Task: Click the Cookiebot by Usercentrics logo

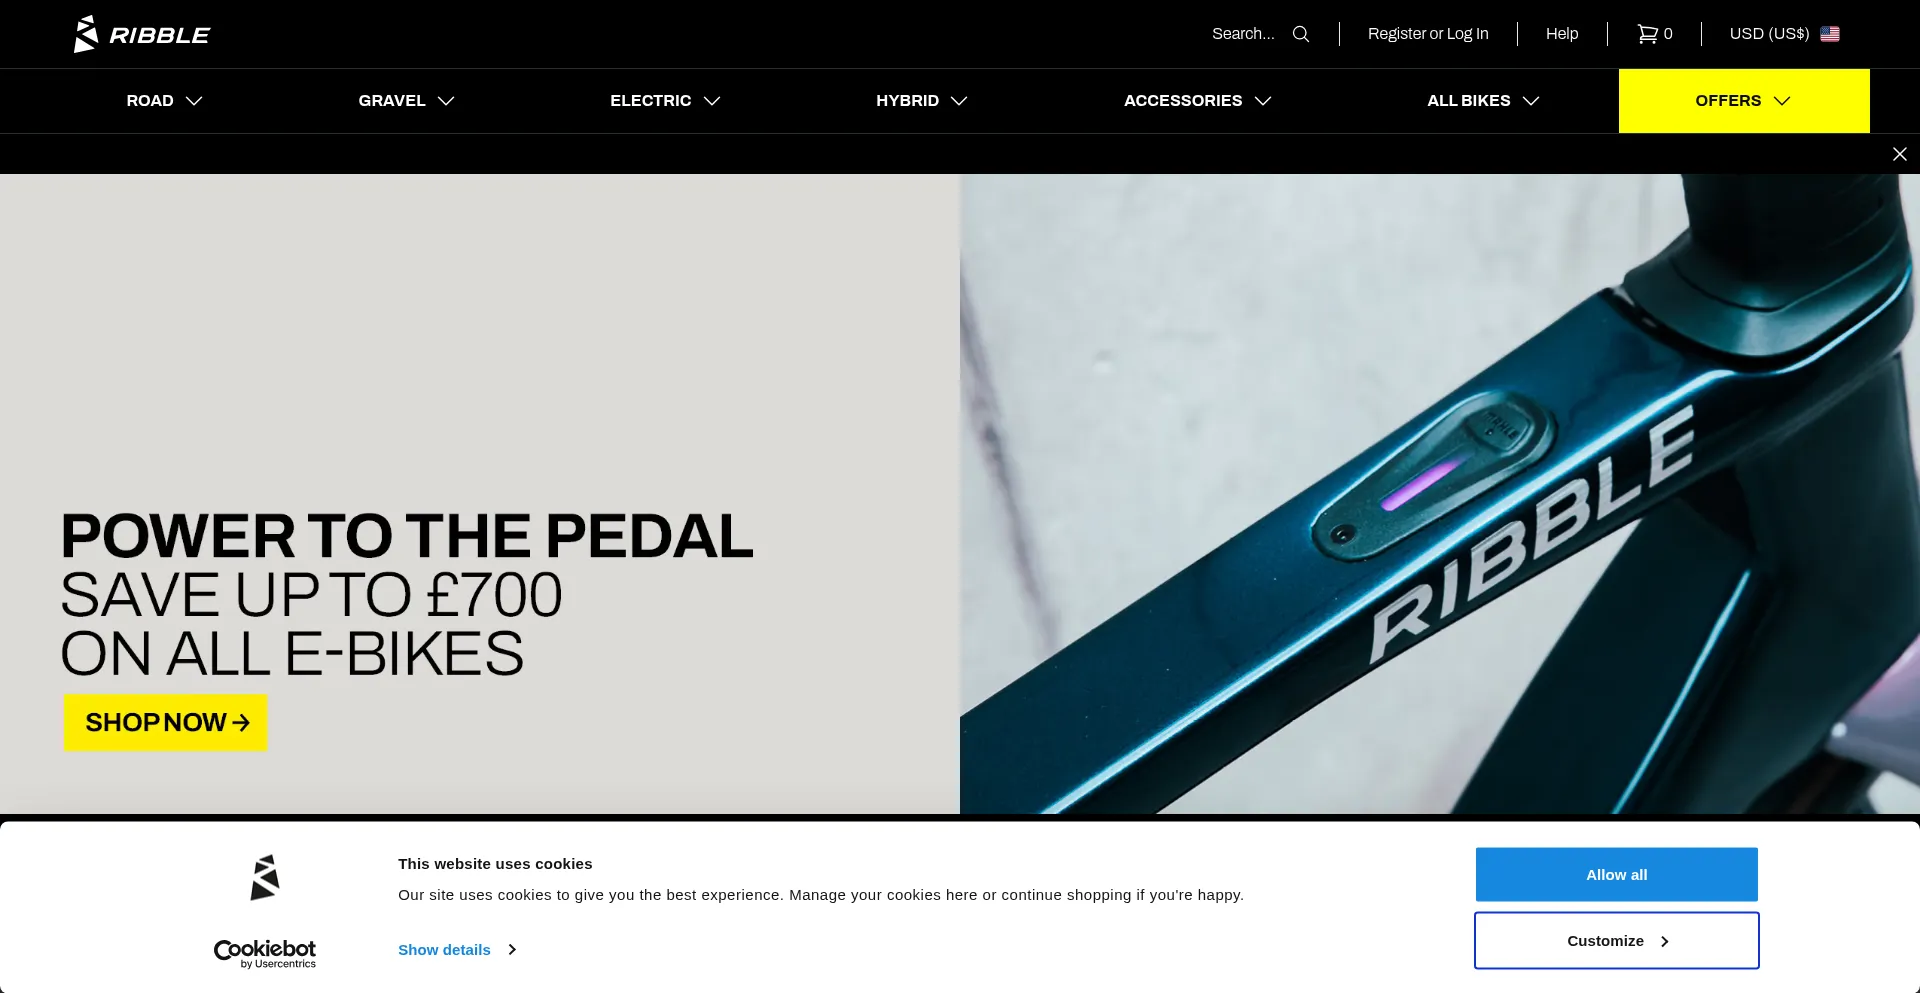Action: [265, 954]
